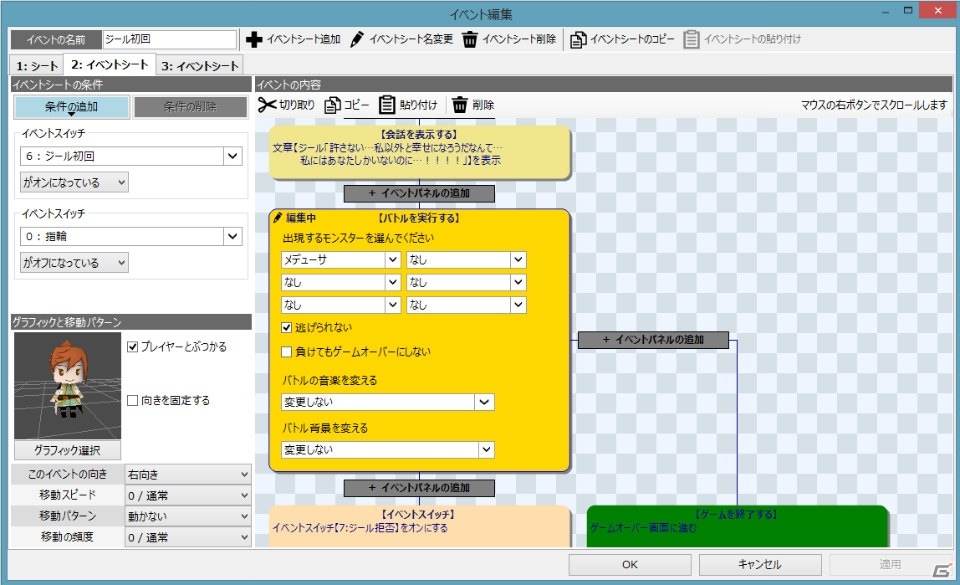
Task: Click イベントシート削除 label in toolbar
Action: [x=519, y=39]
